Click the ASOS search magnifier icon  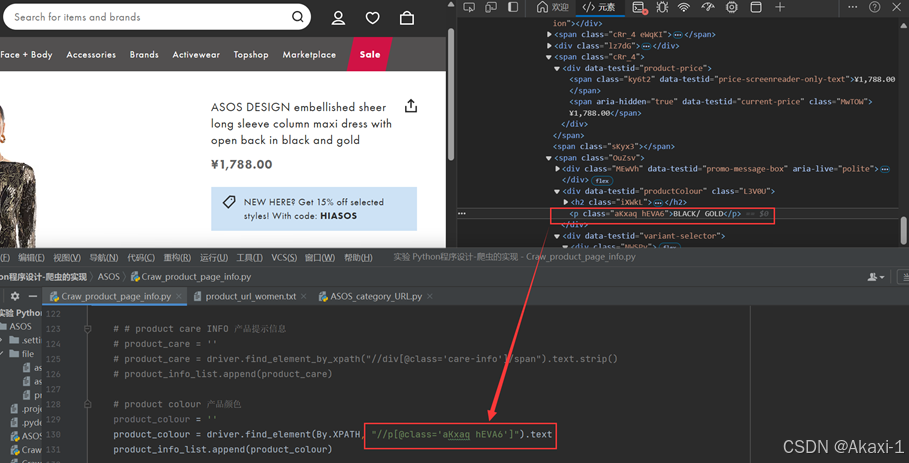[x=297, y=17]
